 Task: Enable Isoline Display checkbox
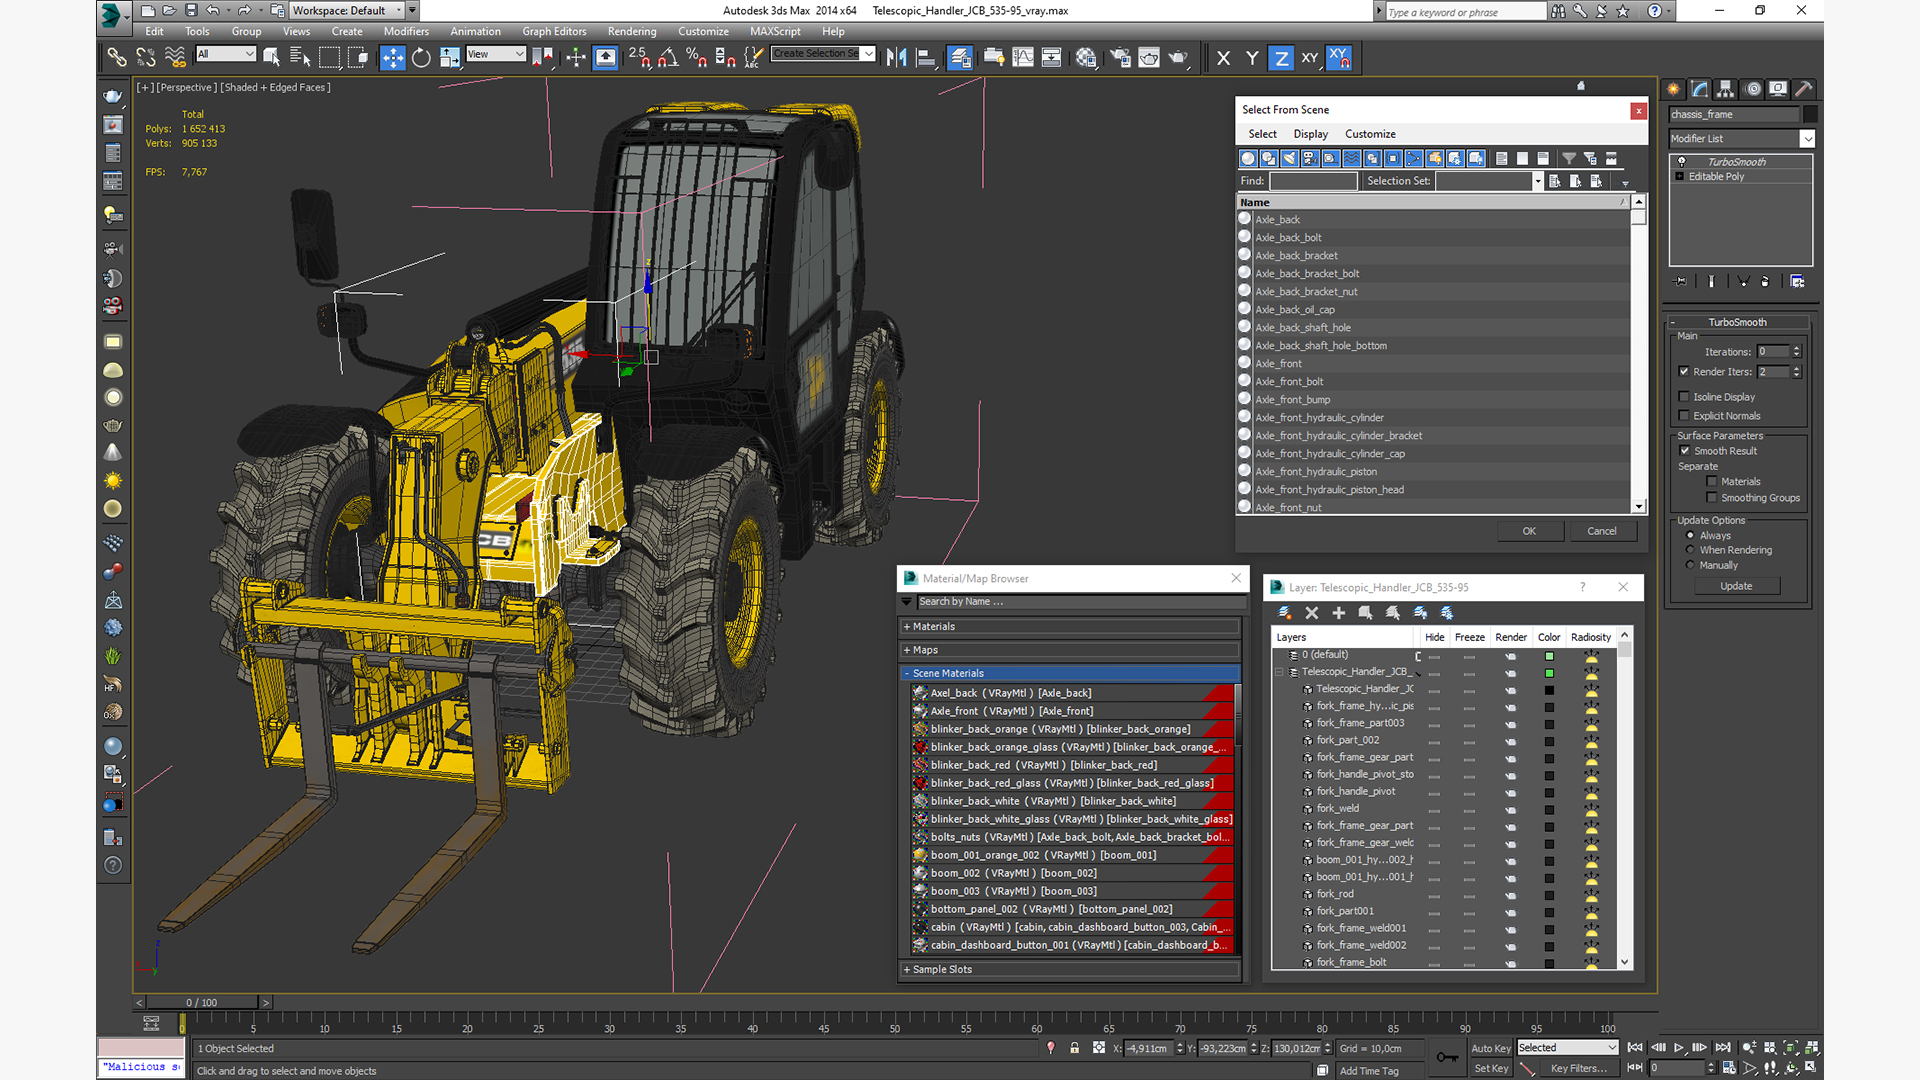pyautogui.click(x=1685, y=397)
